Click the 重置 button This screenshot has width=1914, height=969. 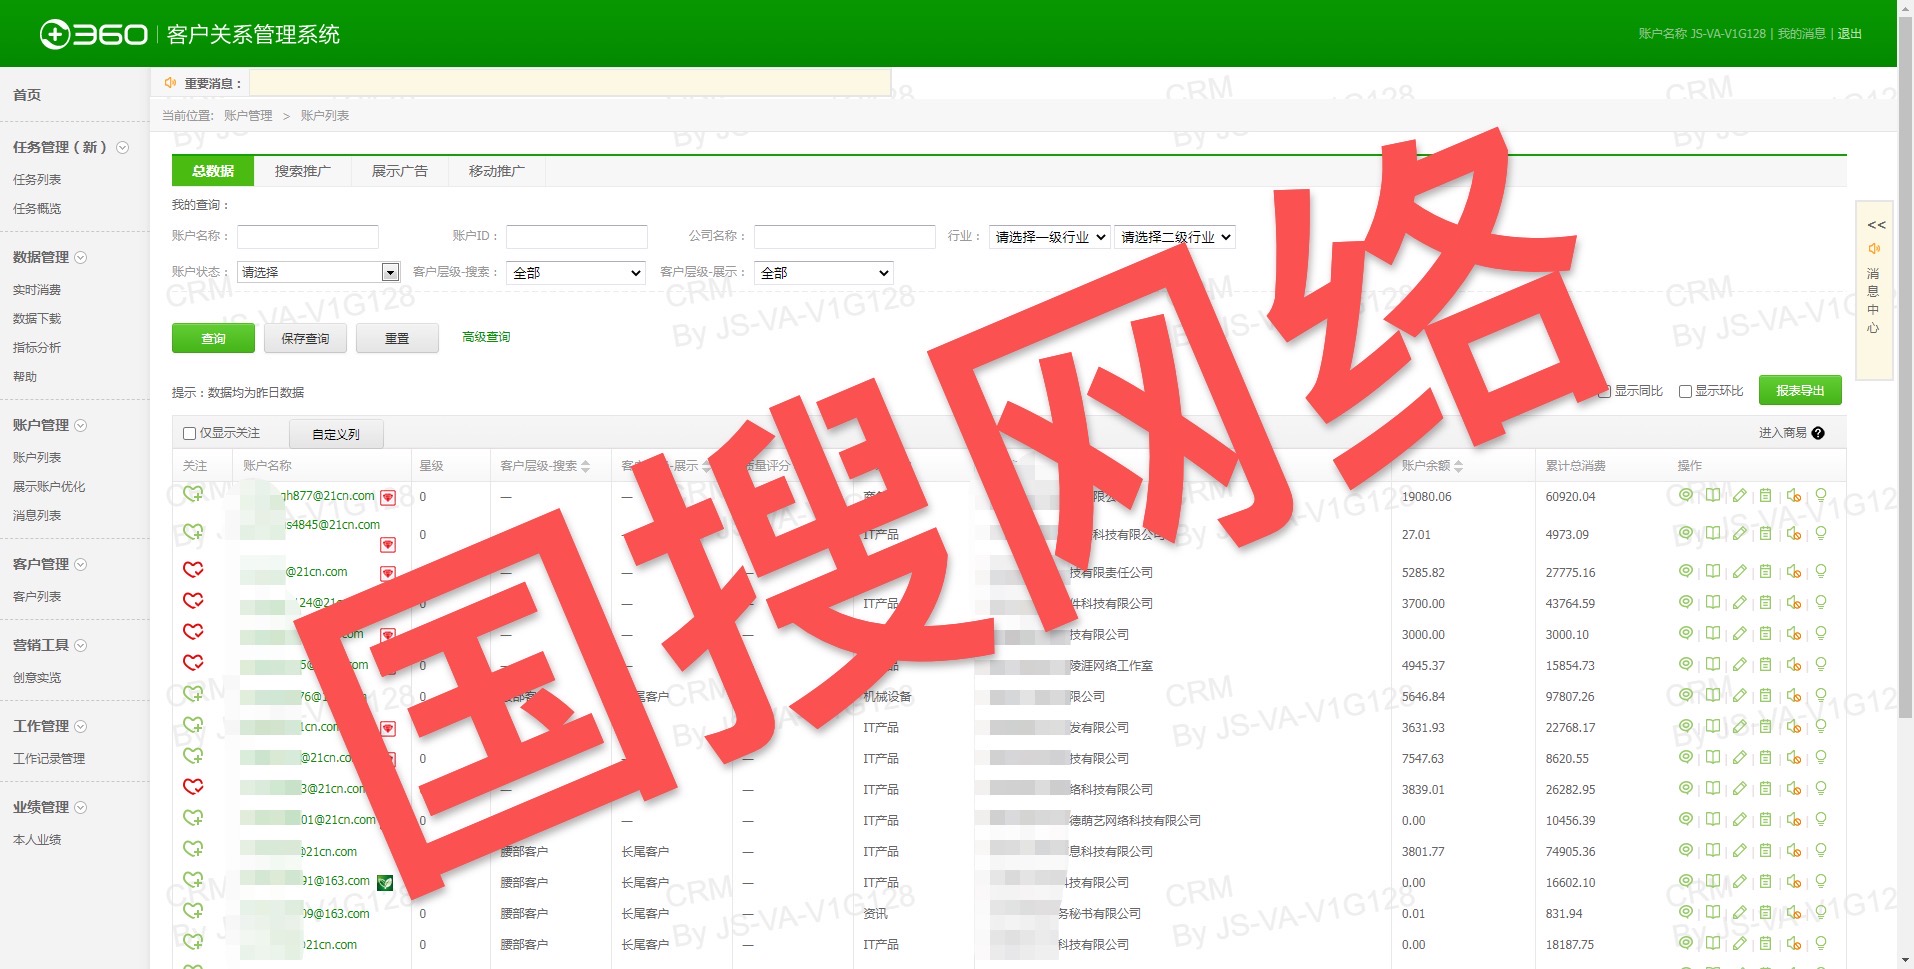(x=397, y=338)
